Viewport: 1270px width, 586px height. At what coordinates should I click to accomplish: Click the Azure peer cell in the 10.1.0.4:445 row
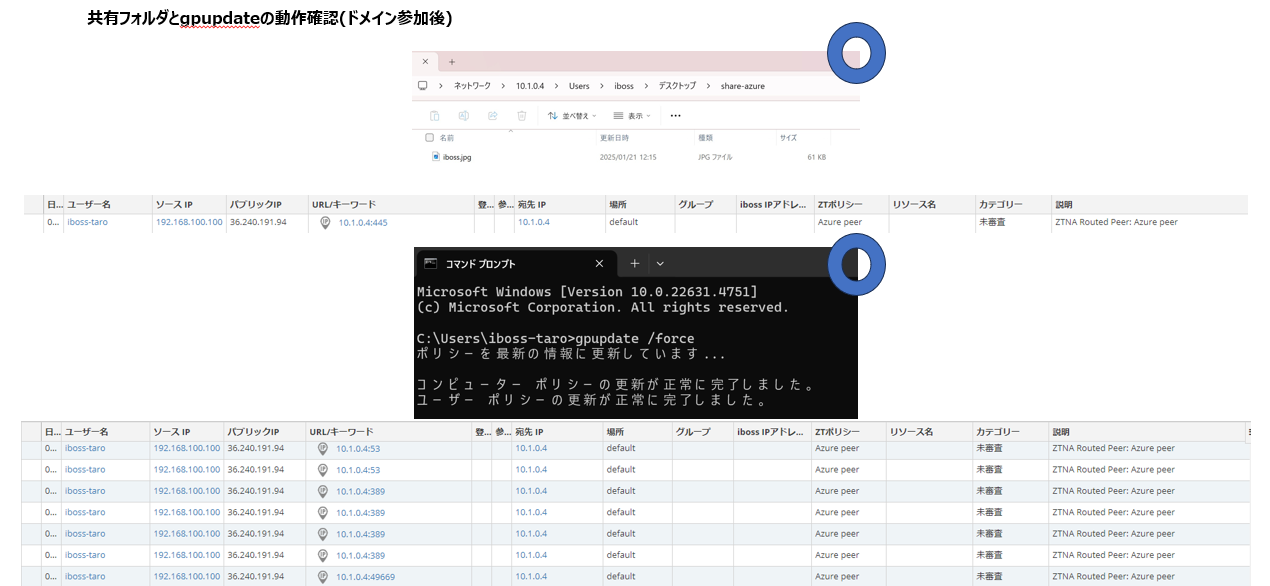839,222
